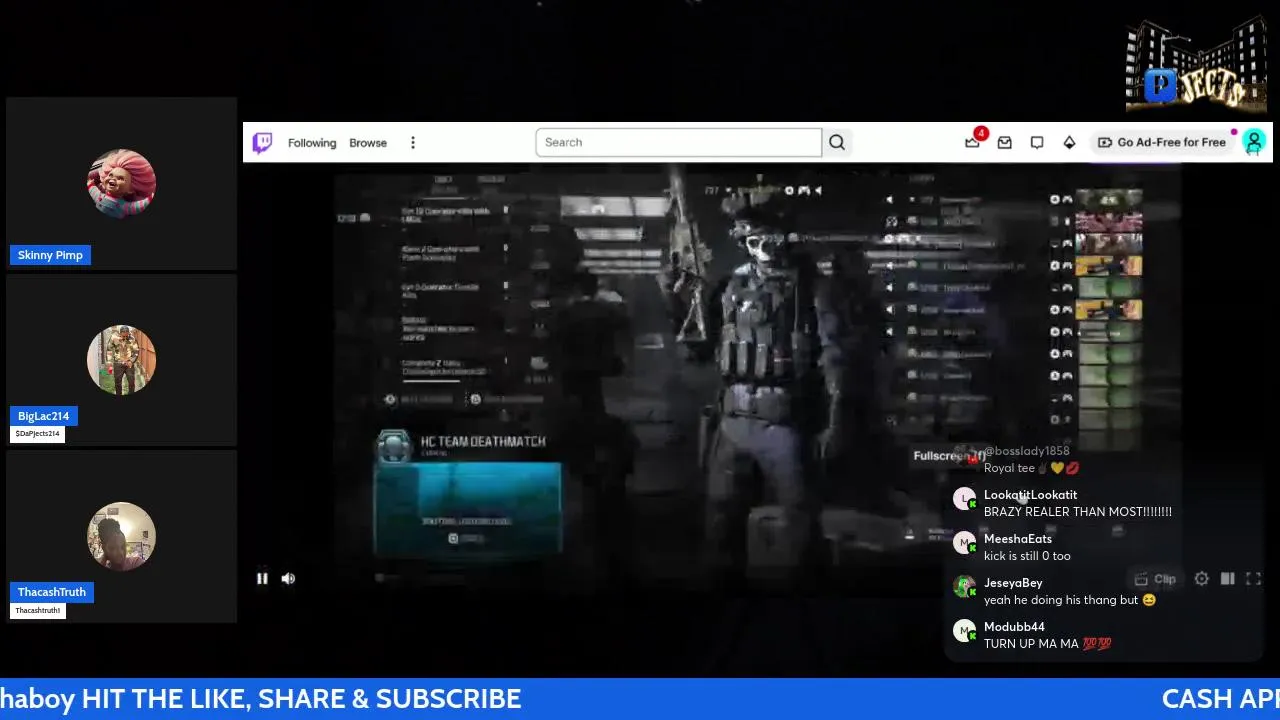The image size is (1280, 720).
Task: Click the Modubb44 chat username
Action: (x=1014, y=627)
